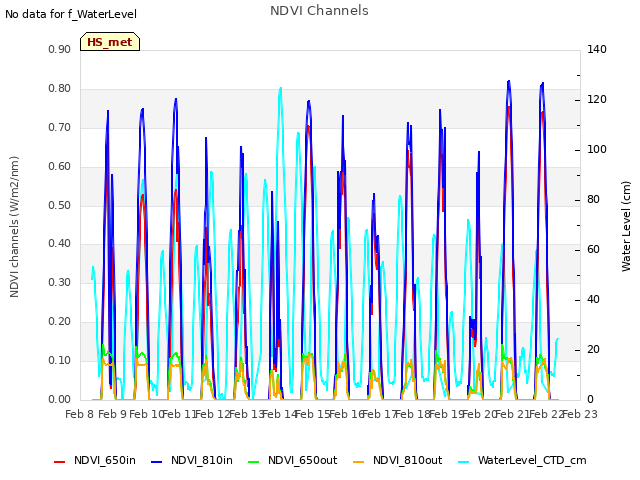Click the 40 right axis value
640x480 pixels.
point(593,300)
